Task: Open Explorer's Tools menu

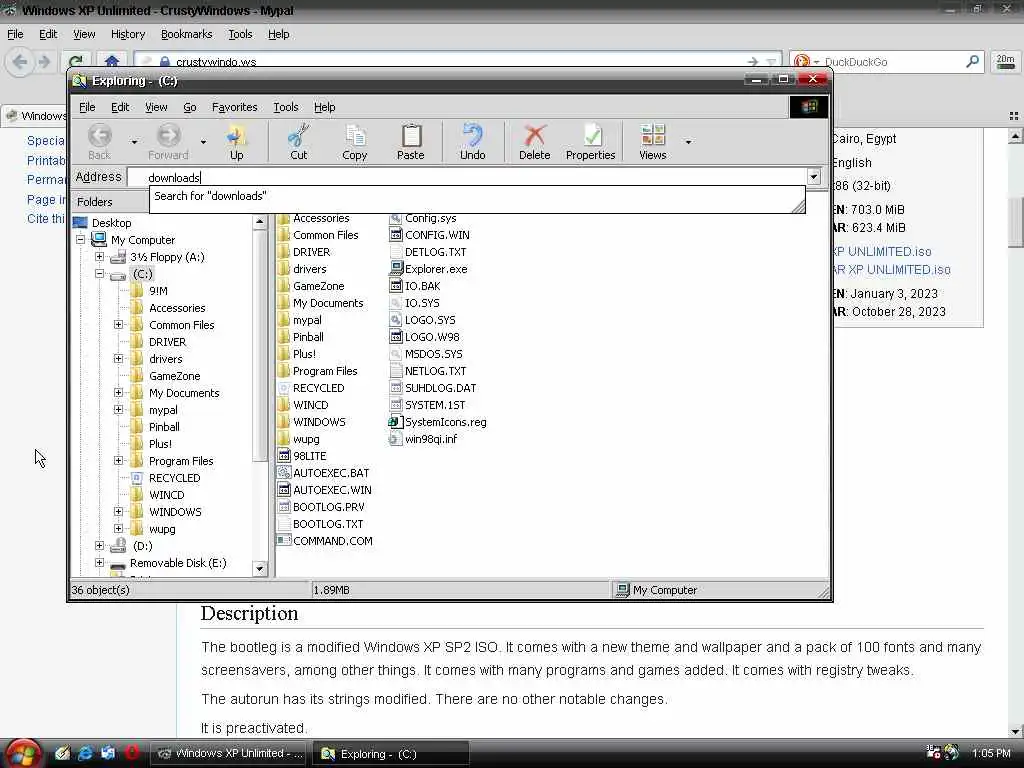Action: coord(285,107)
